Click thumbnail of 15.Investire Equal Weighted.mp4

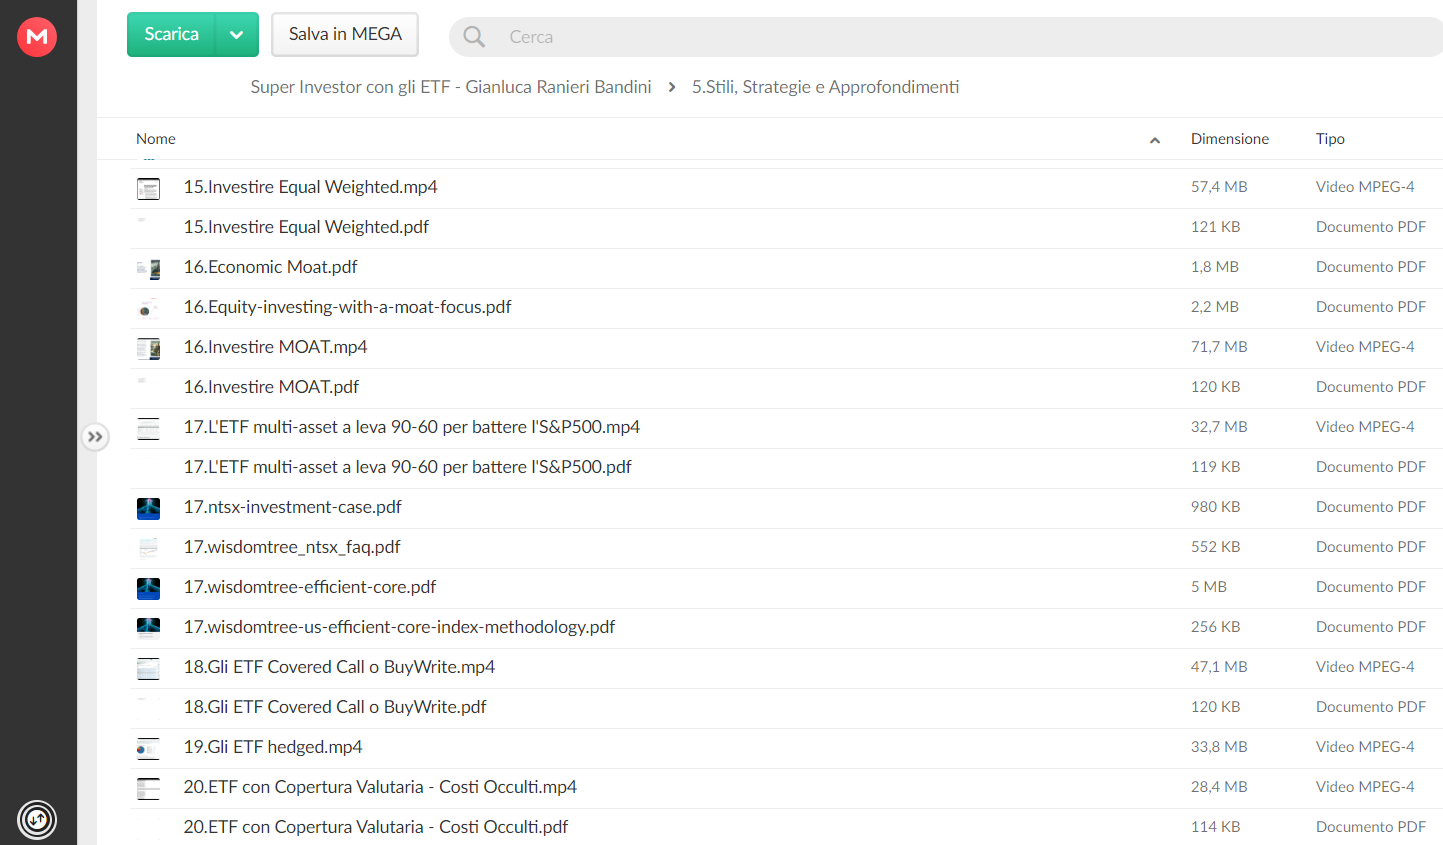(148, 188)
